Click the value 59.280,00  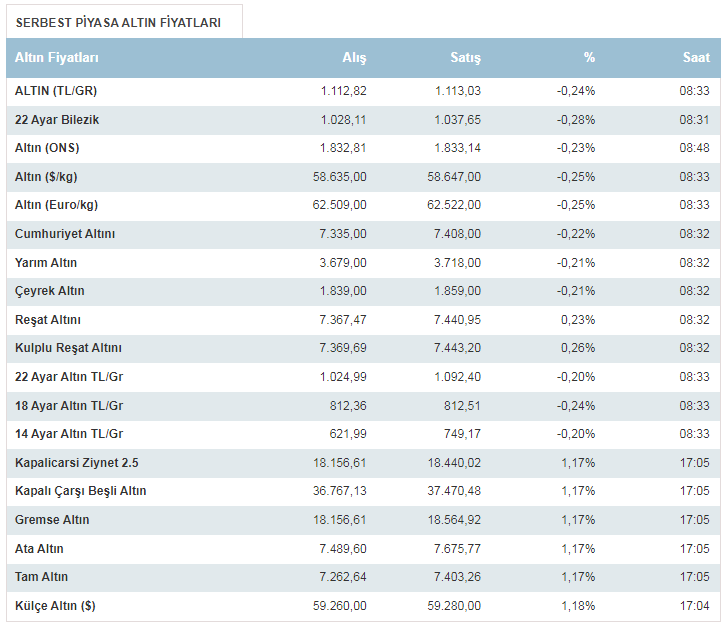[x=454, y=606]
